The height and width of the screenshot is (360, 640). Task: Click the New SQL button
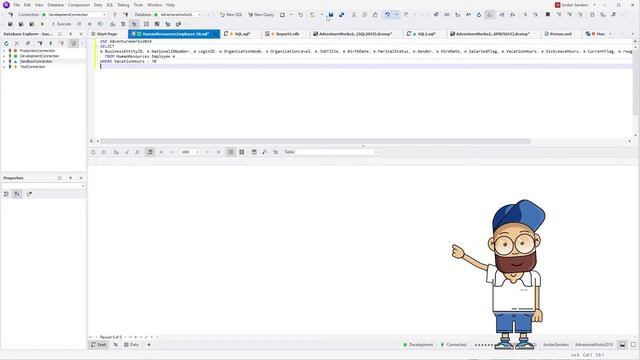pos(231,15)
